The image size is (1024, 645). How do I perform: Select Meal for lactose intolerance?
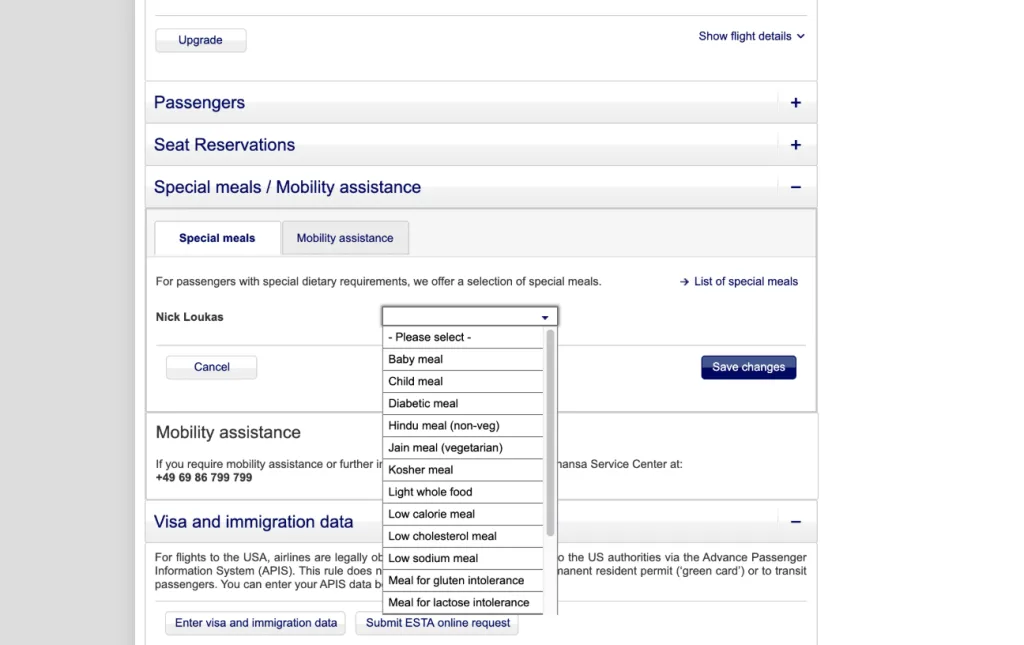click(x=463, y=603)
